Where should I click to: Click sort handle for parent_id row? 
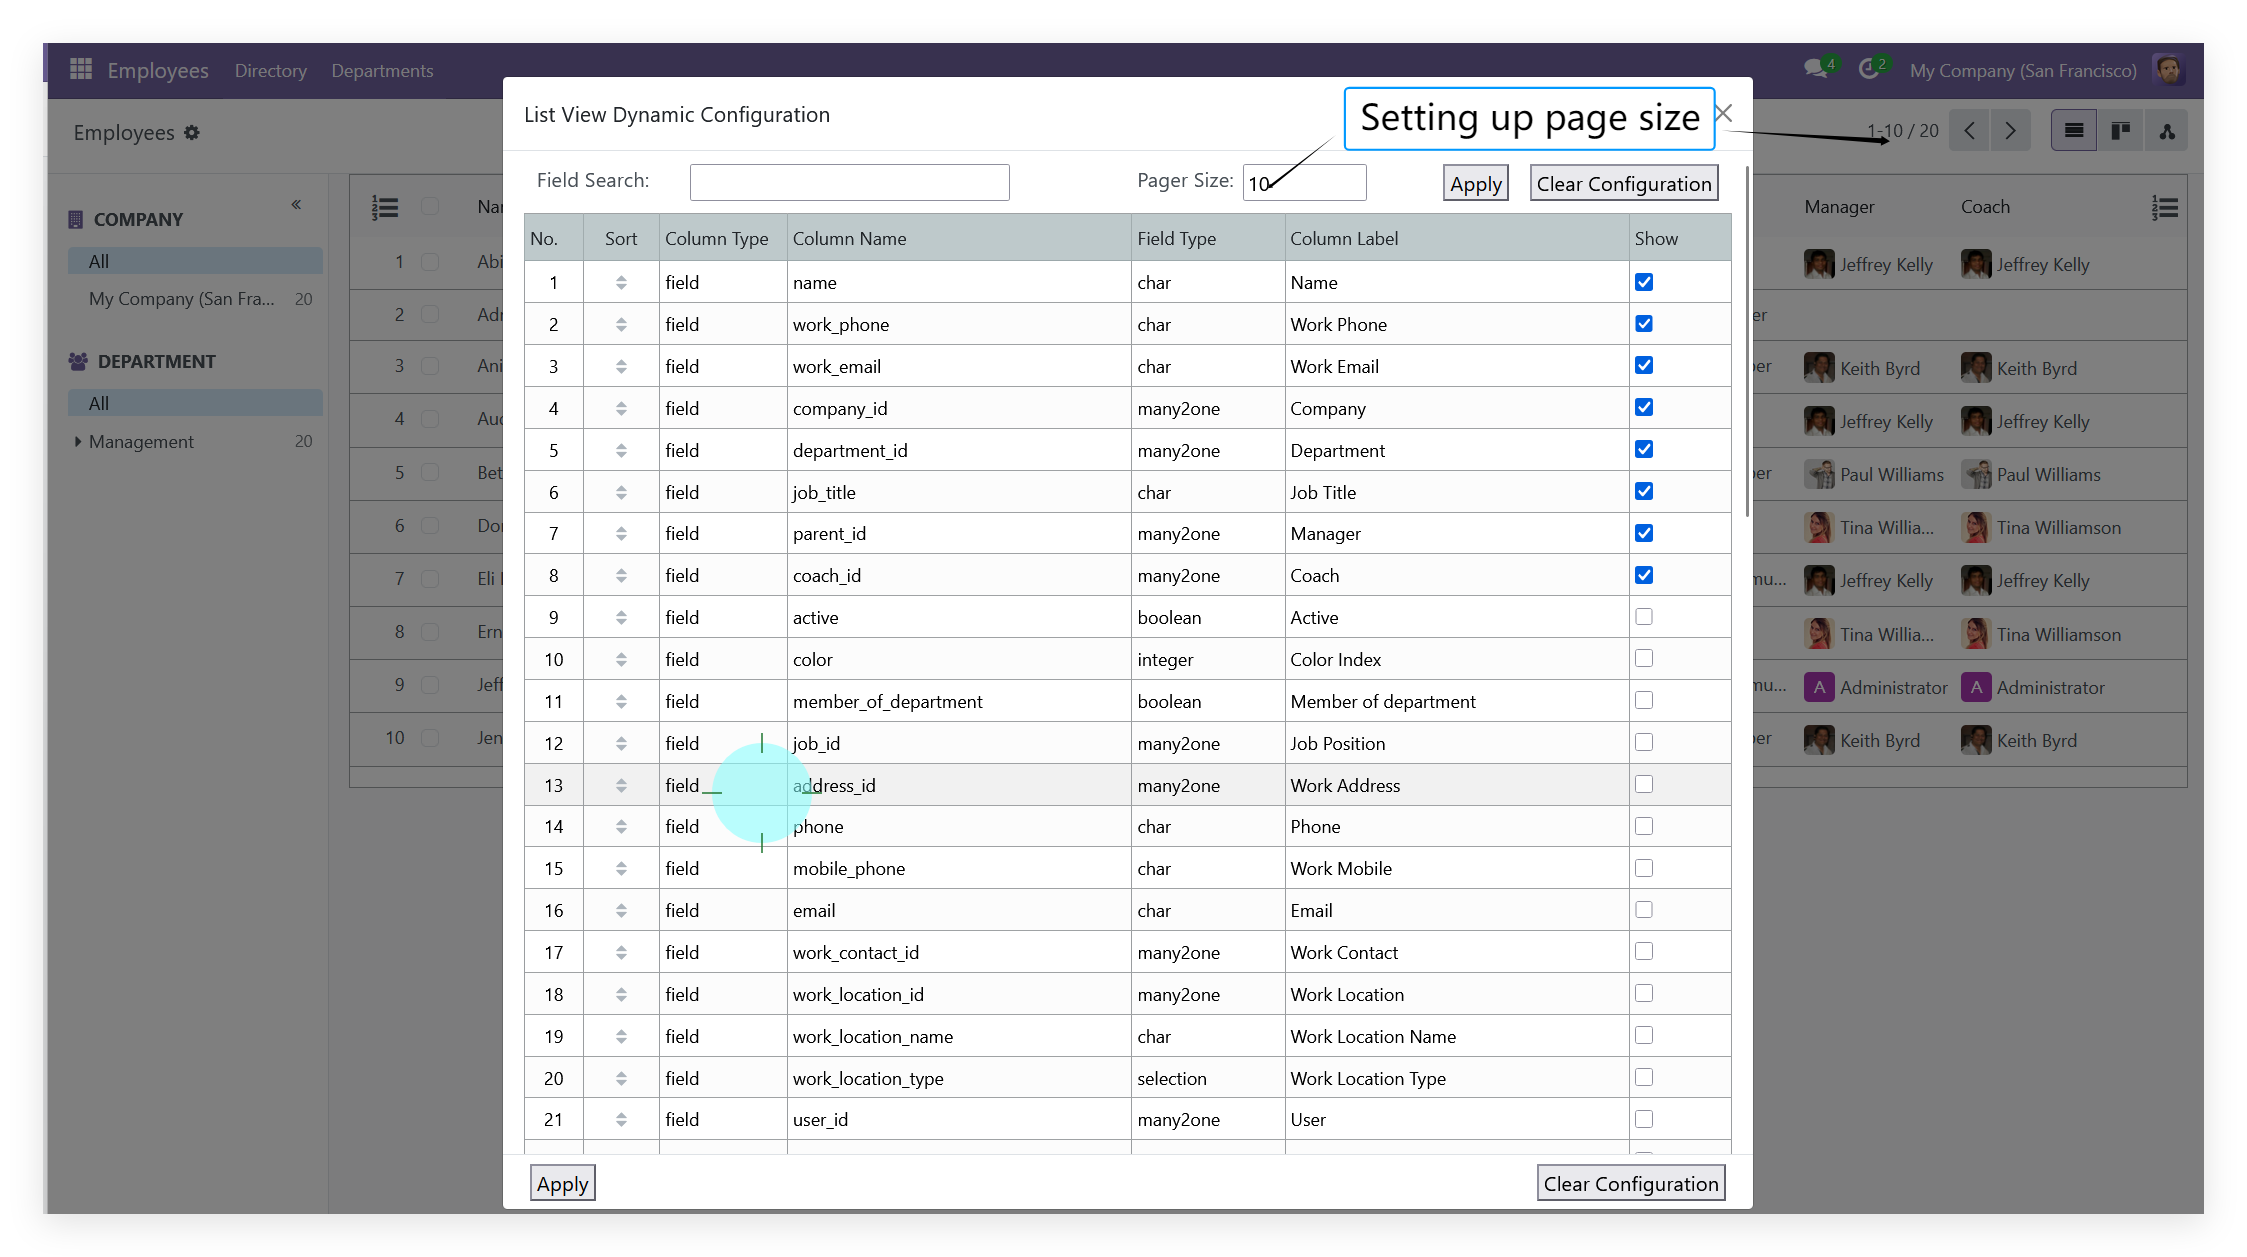(621, 534)
